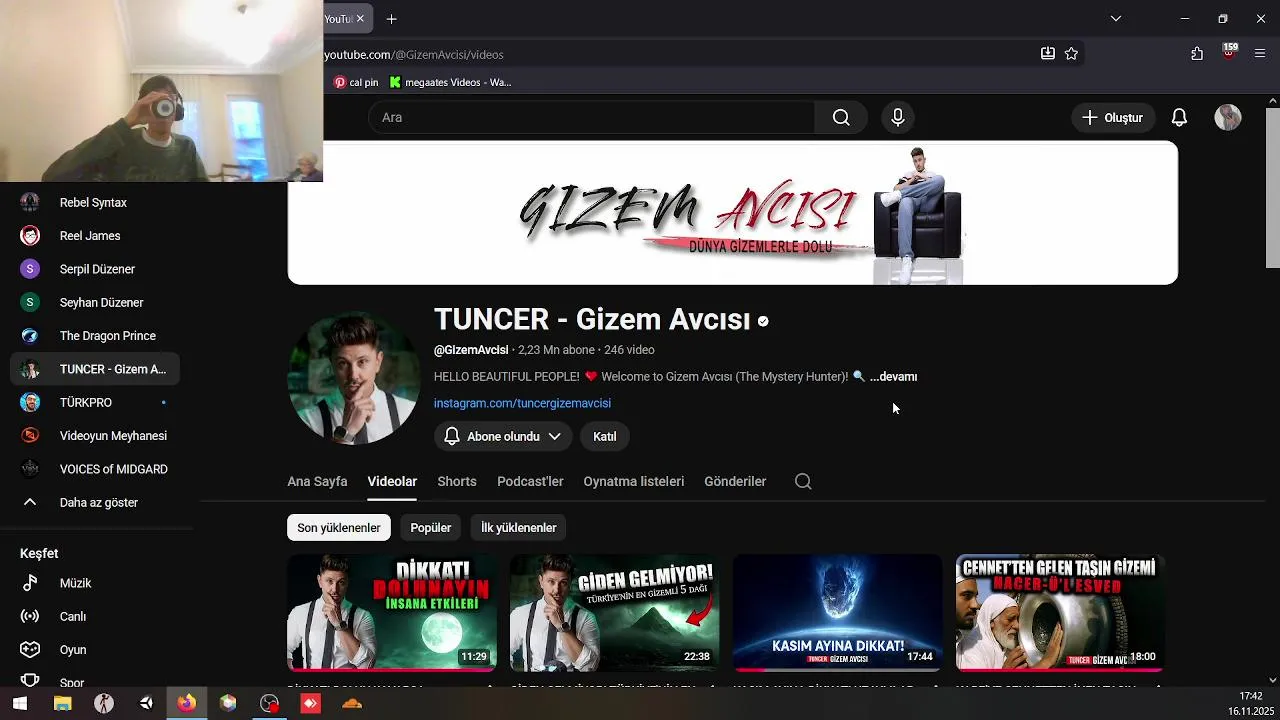
Task: Bookmark this page with the star icon
Action: pos(1072,54)
